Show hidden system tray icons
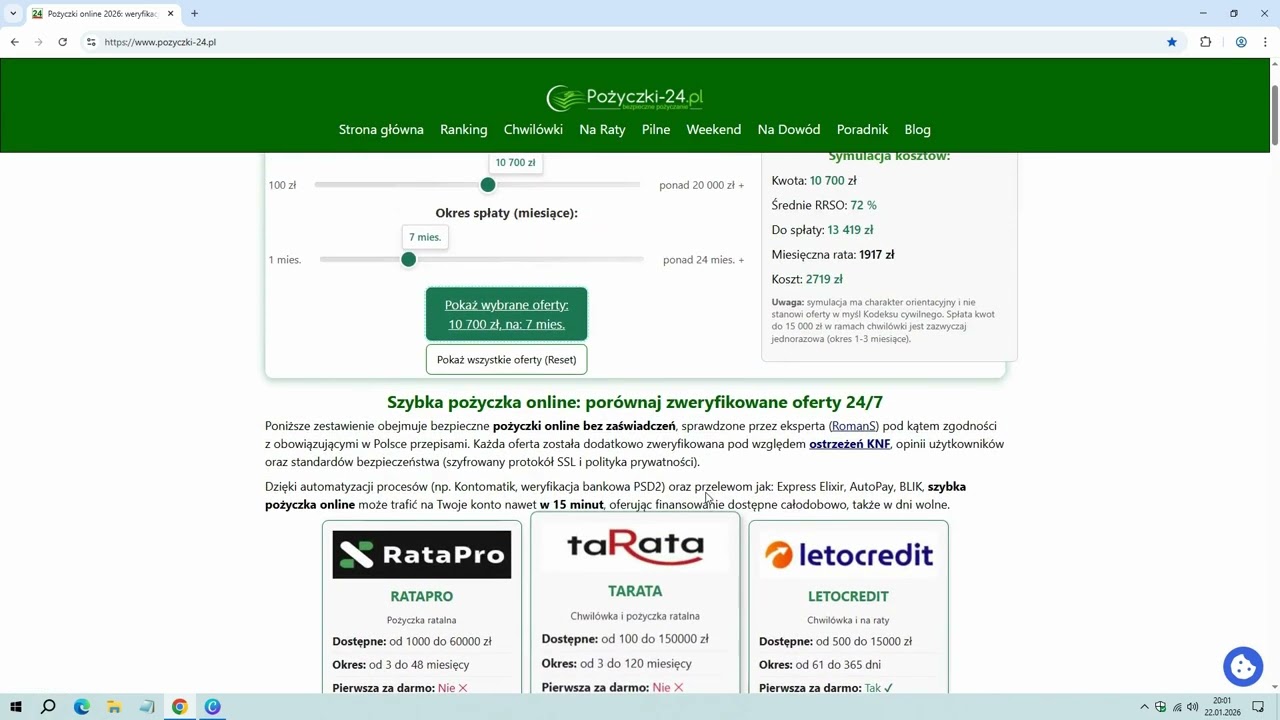Viewport: 1280px width, 720px height. click(x=1144, y=707)
